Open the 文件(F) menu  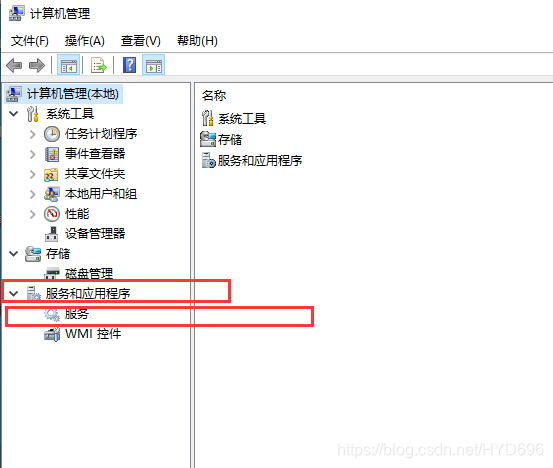pyautogui.click(x=30, y=41)
